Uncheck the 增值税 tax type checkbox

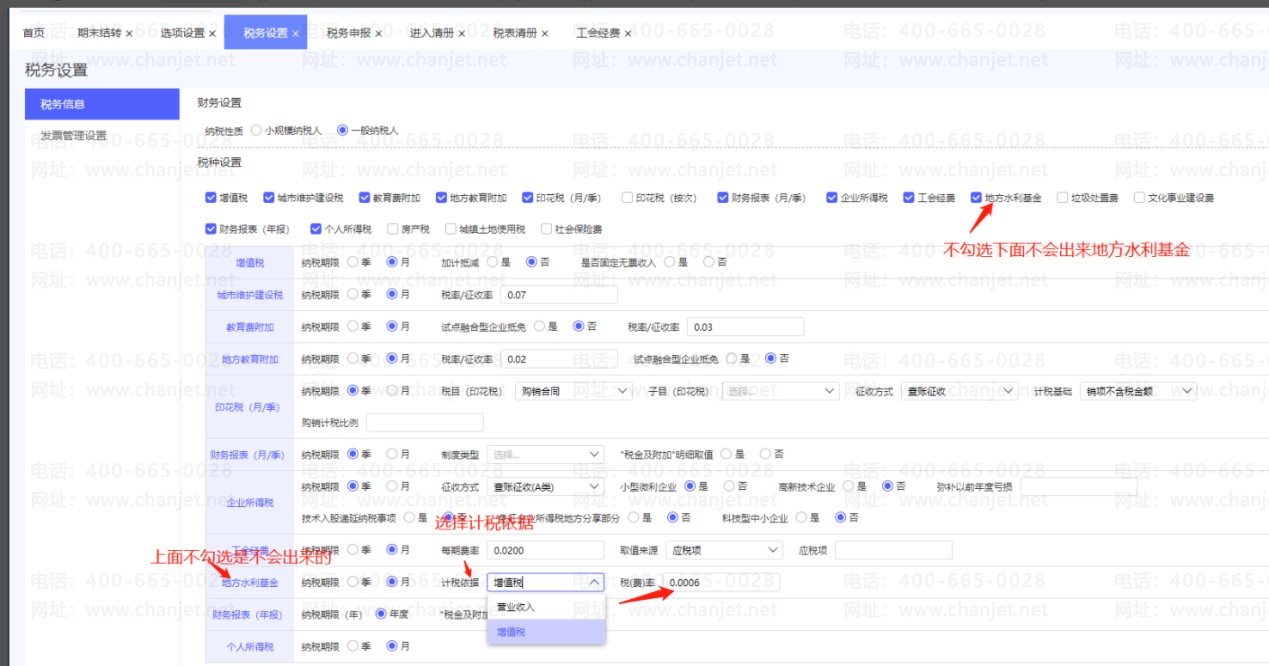210,198
